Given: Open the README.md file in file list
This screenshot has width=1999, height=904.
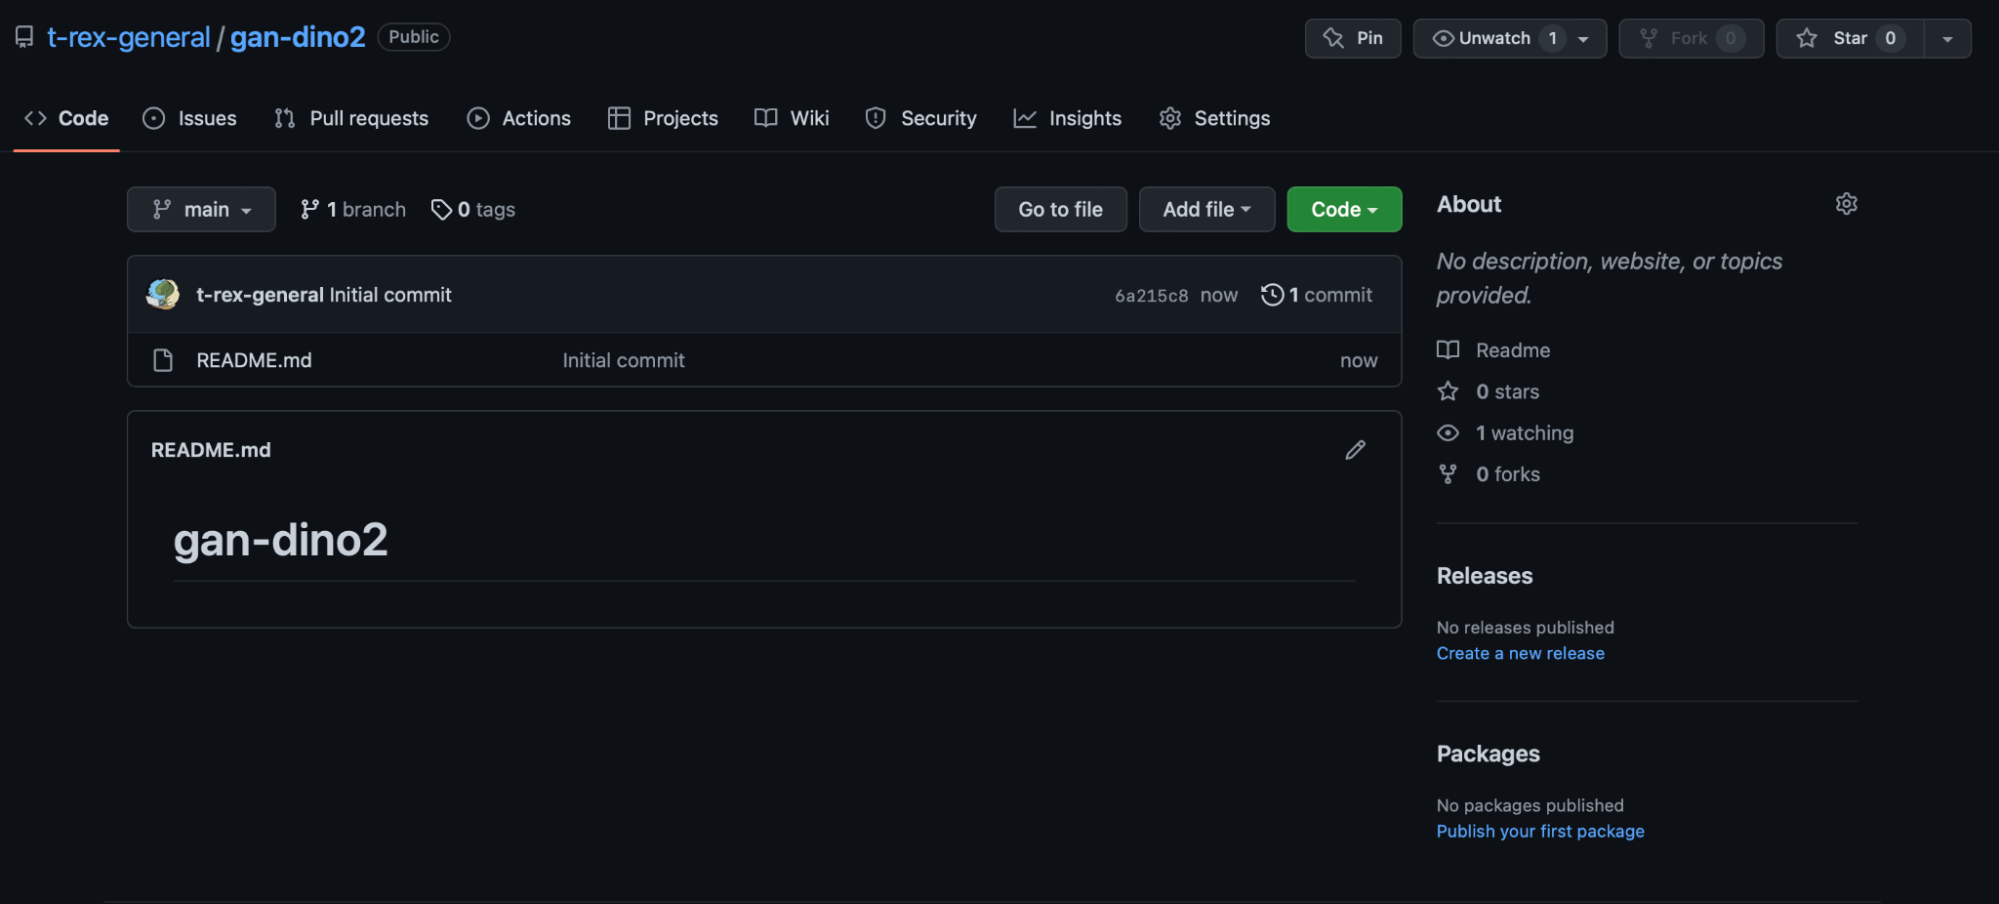Looking at the screenshot, I should coord(254,360).
